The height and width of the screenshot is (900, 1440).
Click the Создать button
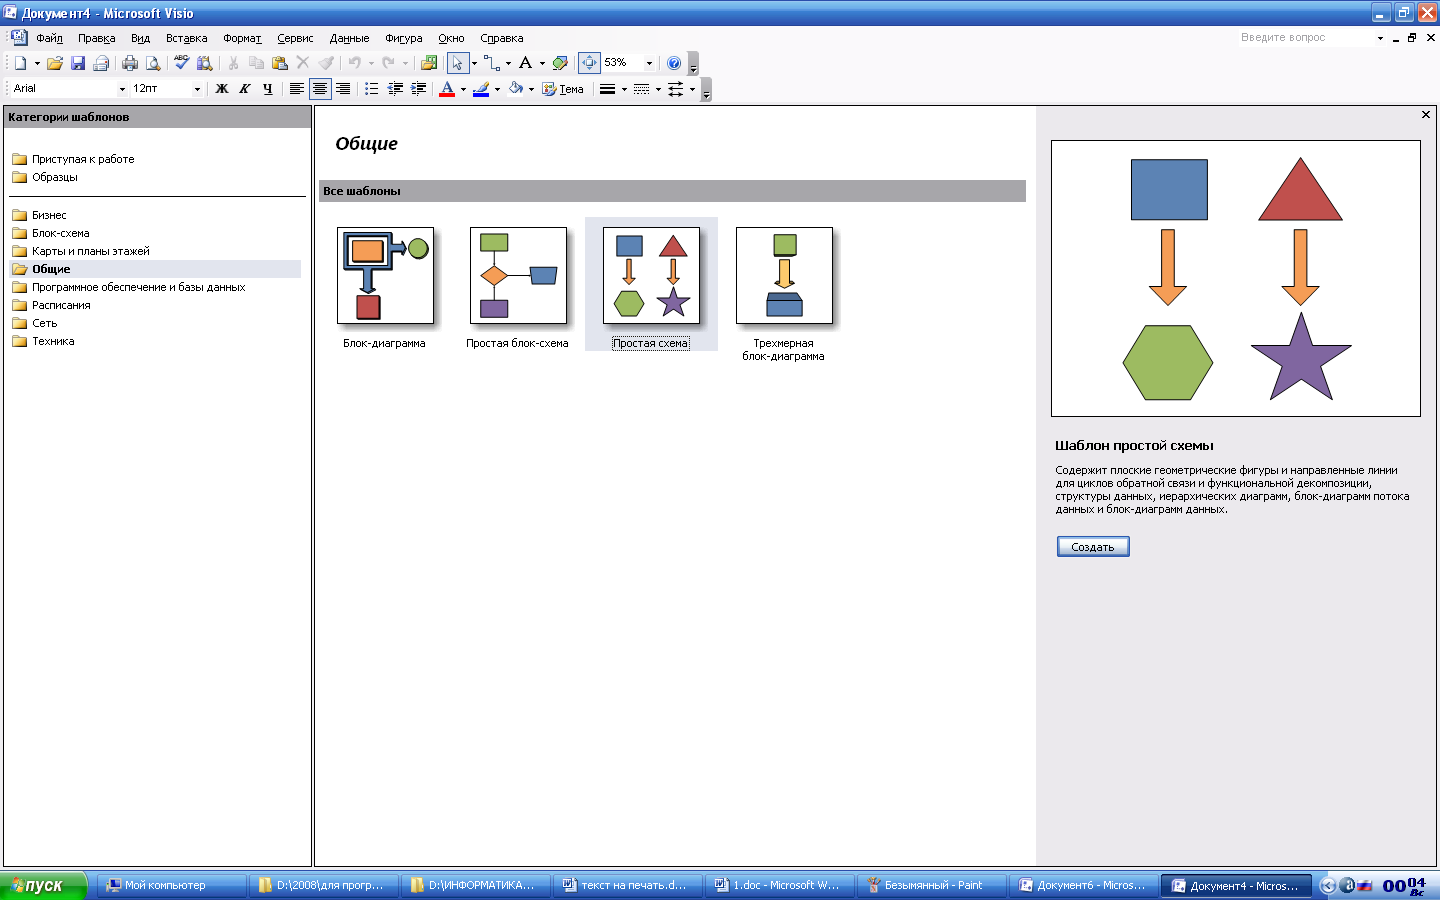pos(1093,547)
